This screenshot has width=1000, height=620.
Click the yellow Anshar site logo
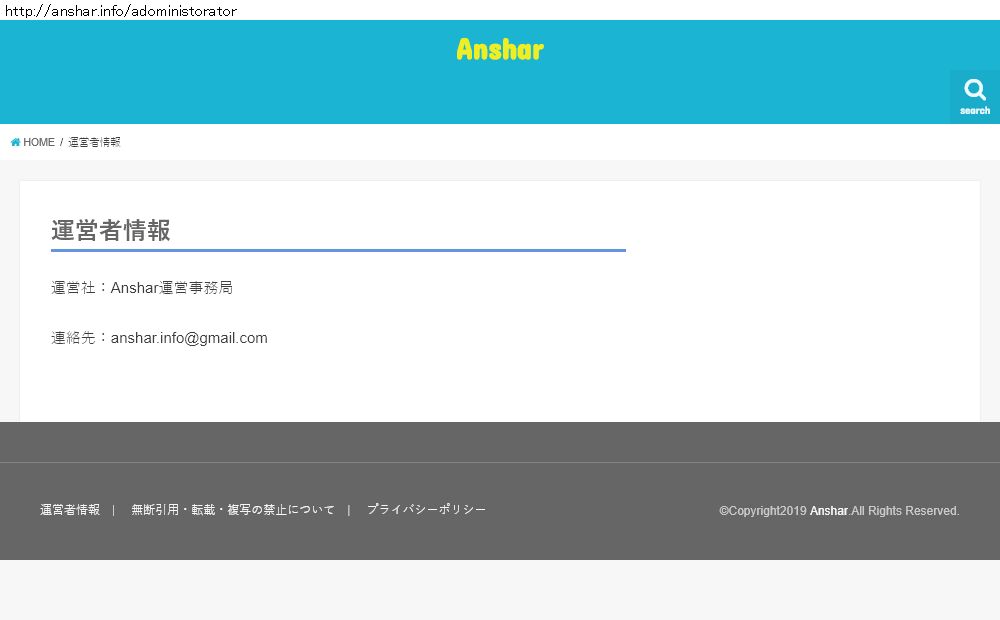point(500,49)
